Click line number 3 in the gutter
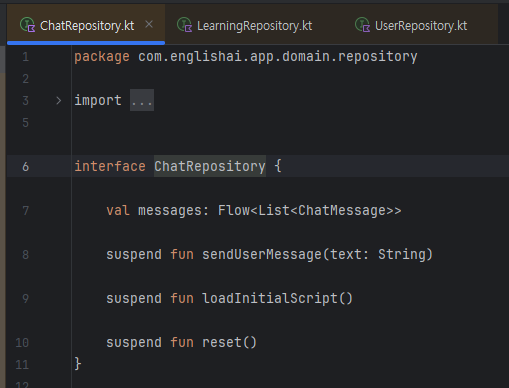The width and height of the screenshot is (509, 388). [x=25, y=100]
